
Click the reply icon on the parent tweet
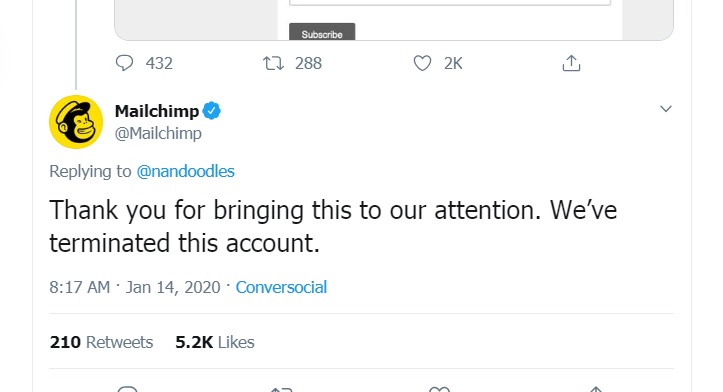click(124, 63)
